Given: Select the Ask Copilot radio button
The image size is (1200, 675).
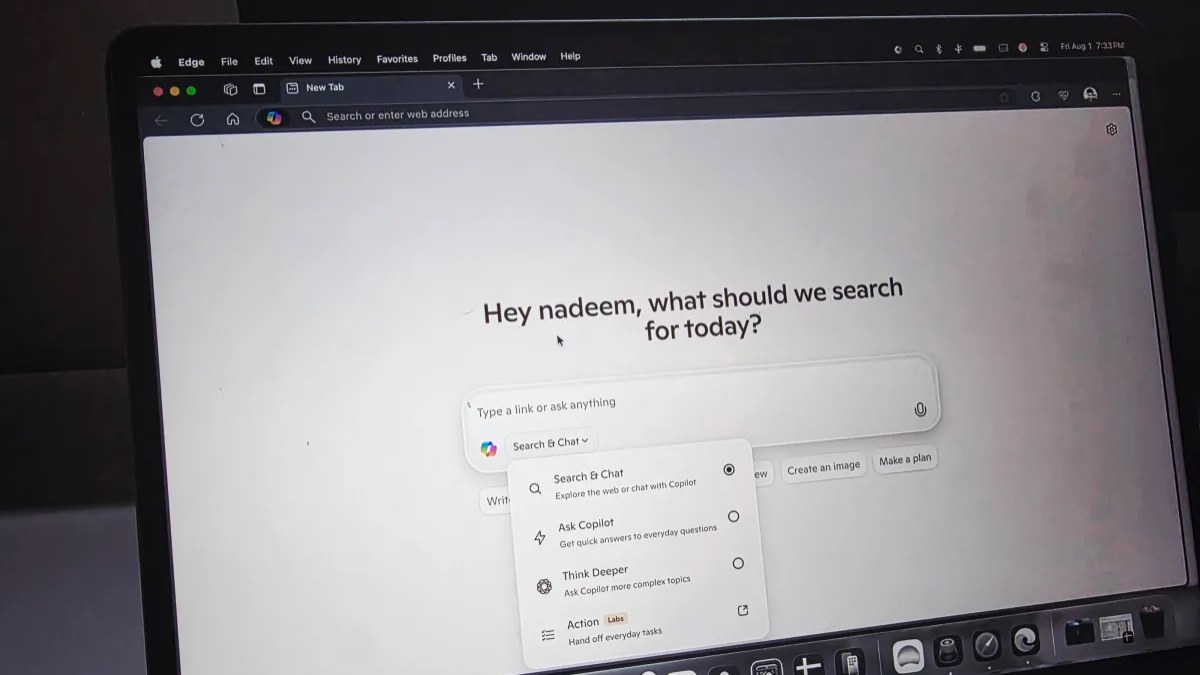Looking at the screenshot, I should (733, 516).
